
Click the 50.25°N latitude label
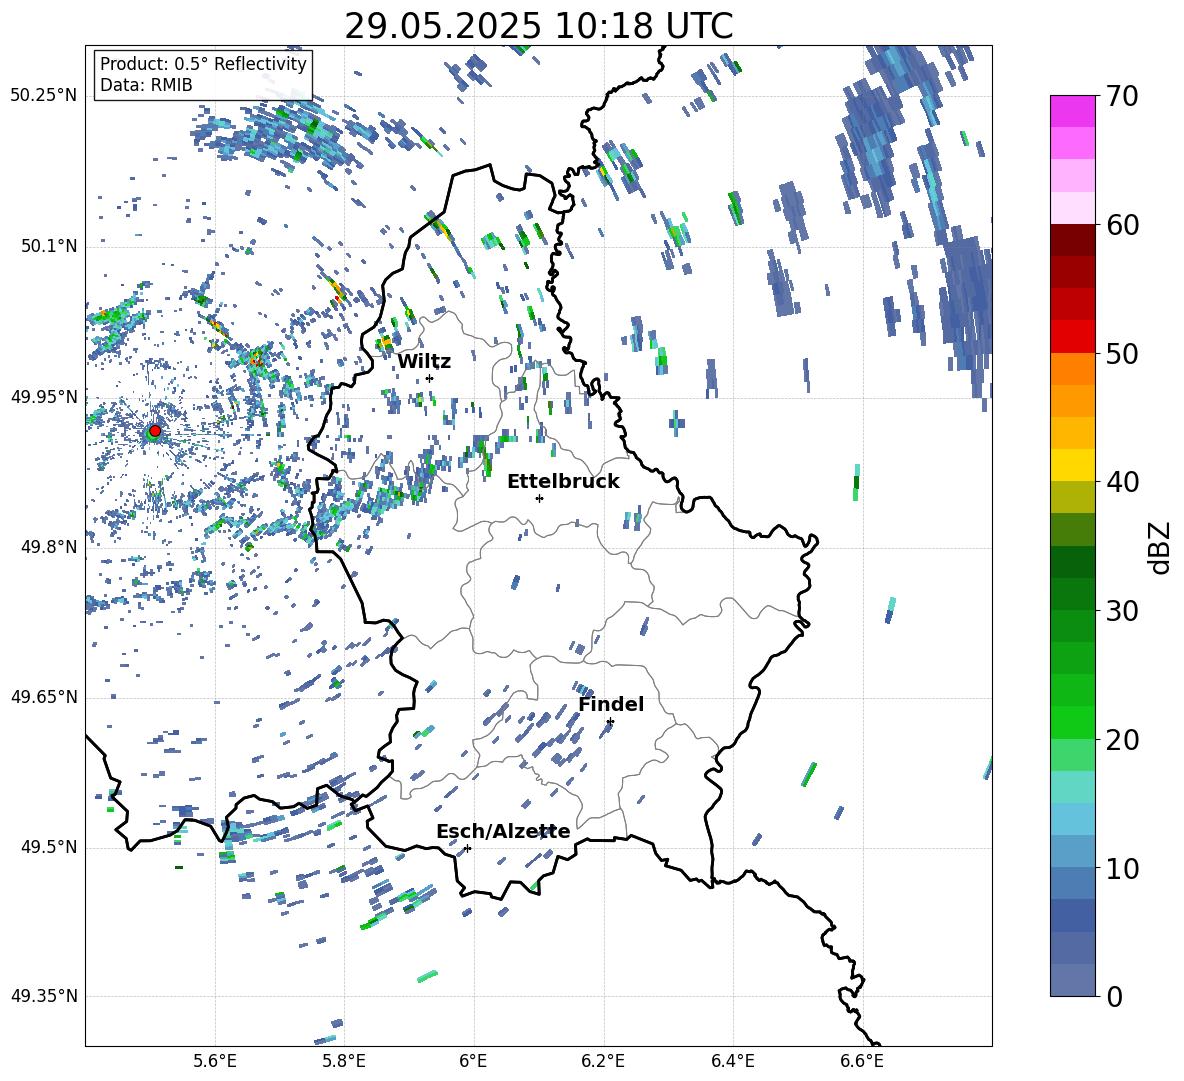[x=44, y=96]
